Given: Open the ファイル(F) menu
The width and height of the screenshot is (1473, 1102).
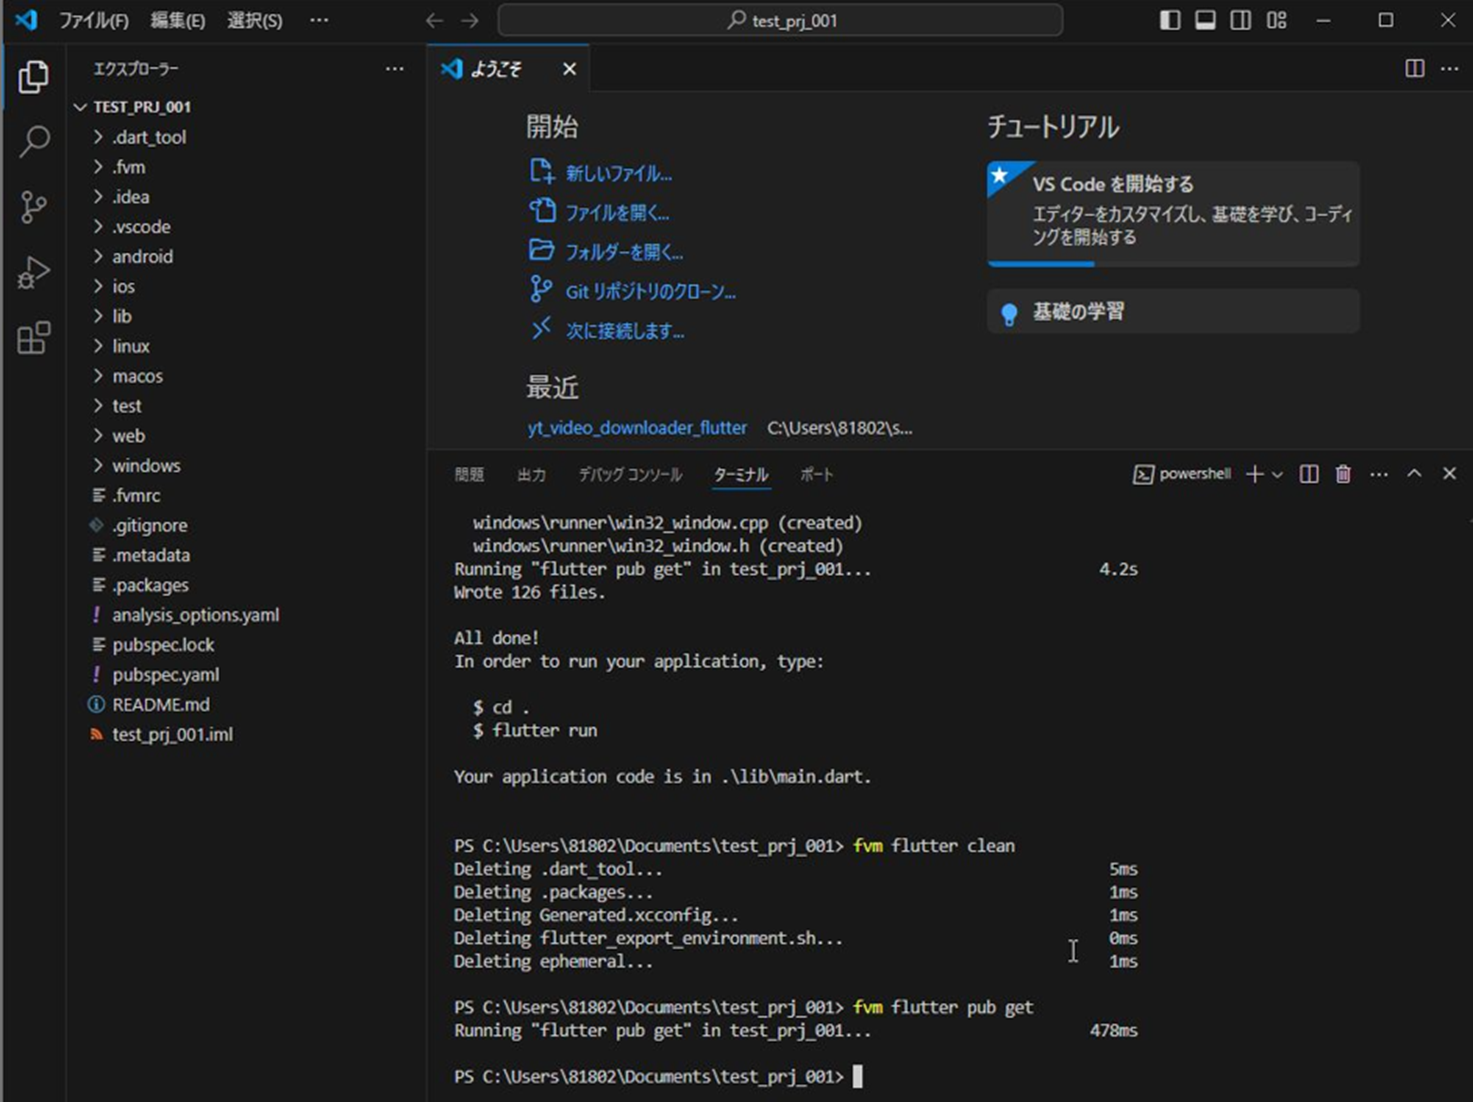Looking at the screenshot, I should 93,20.
